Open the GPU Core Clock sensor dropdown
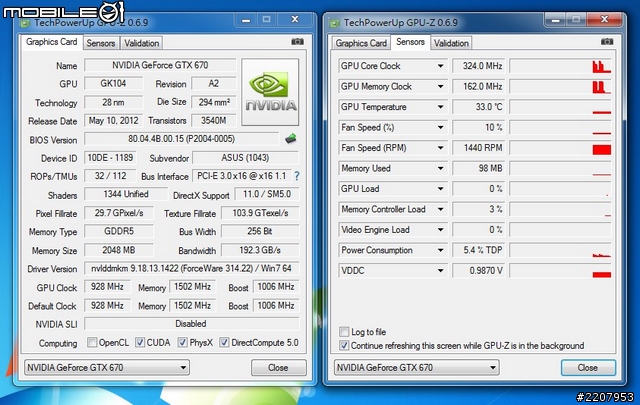Viewport: 640px width, 405px height. tap(440, 66)
